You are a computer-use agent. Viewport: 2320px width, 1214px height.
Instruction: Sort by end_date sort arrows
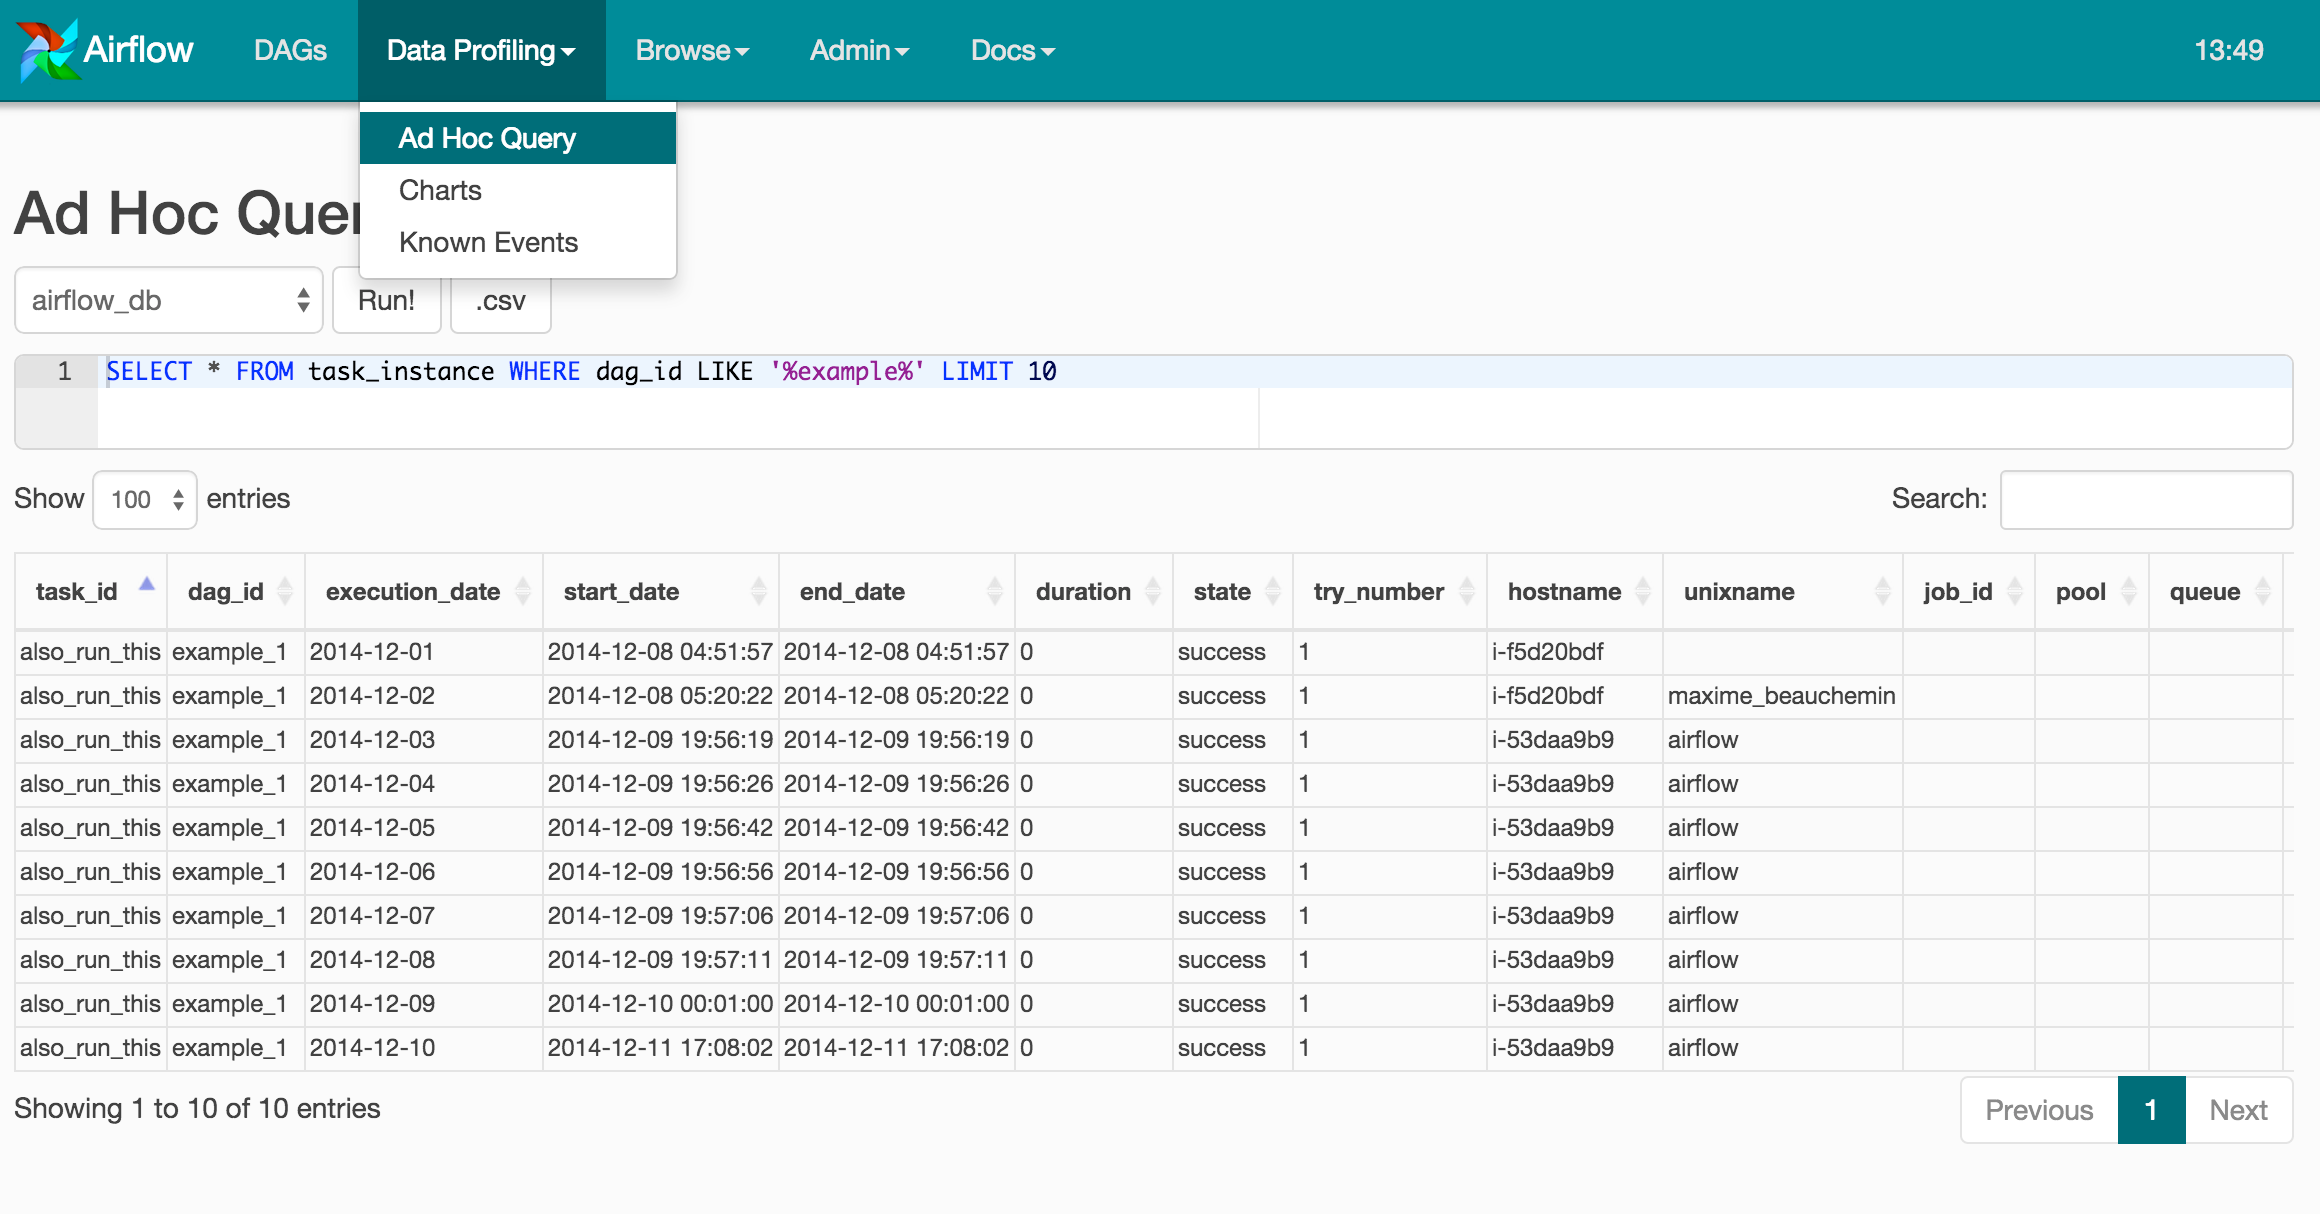[x=994, y=591]
